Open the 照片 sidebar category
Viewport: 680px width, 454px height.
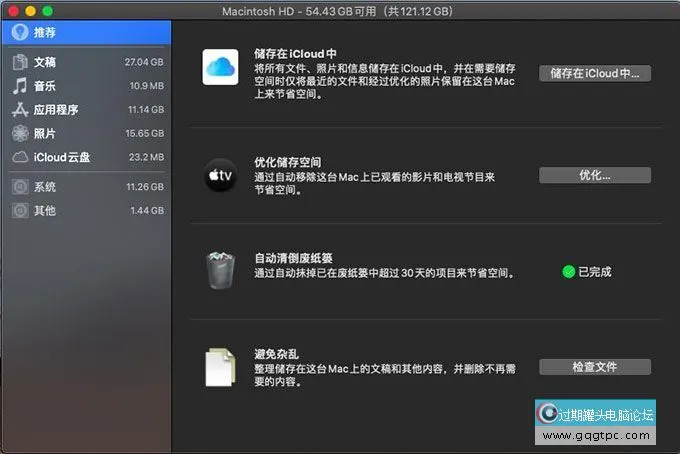(86, 134)
